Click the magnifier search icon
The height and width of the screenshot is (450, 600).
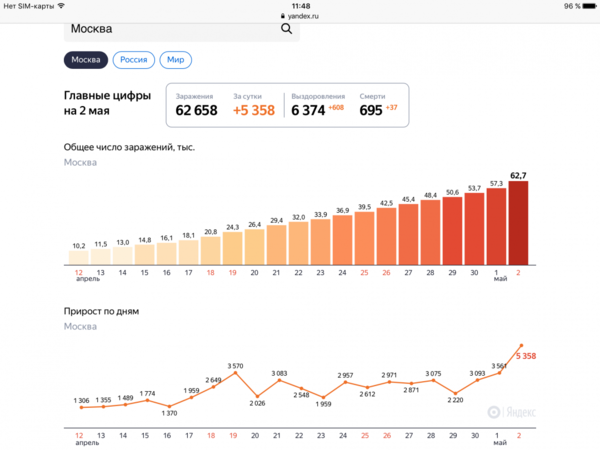click(286, 29)
